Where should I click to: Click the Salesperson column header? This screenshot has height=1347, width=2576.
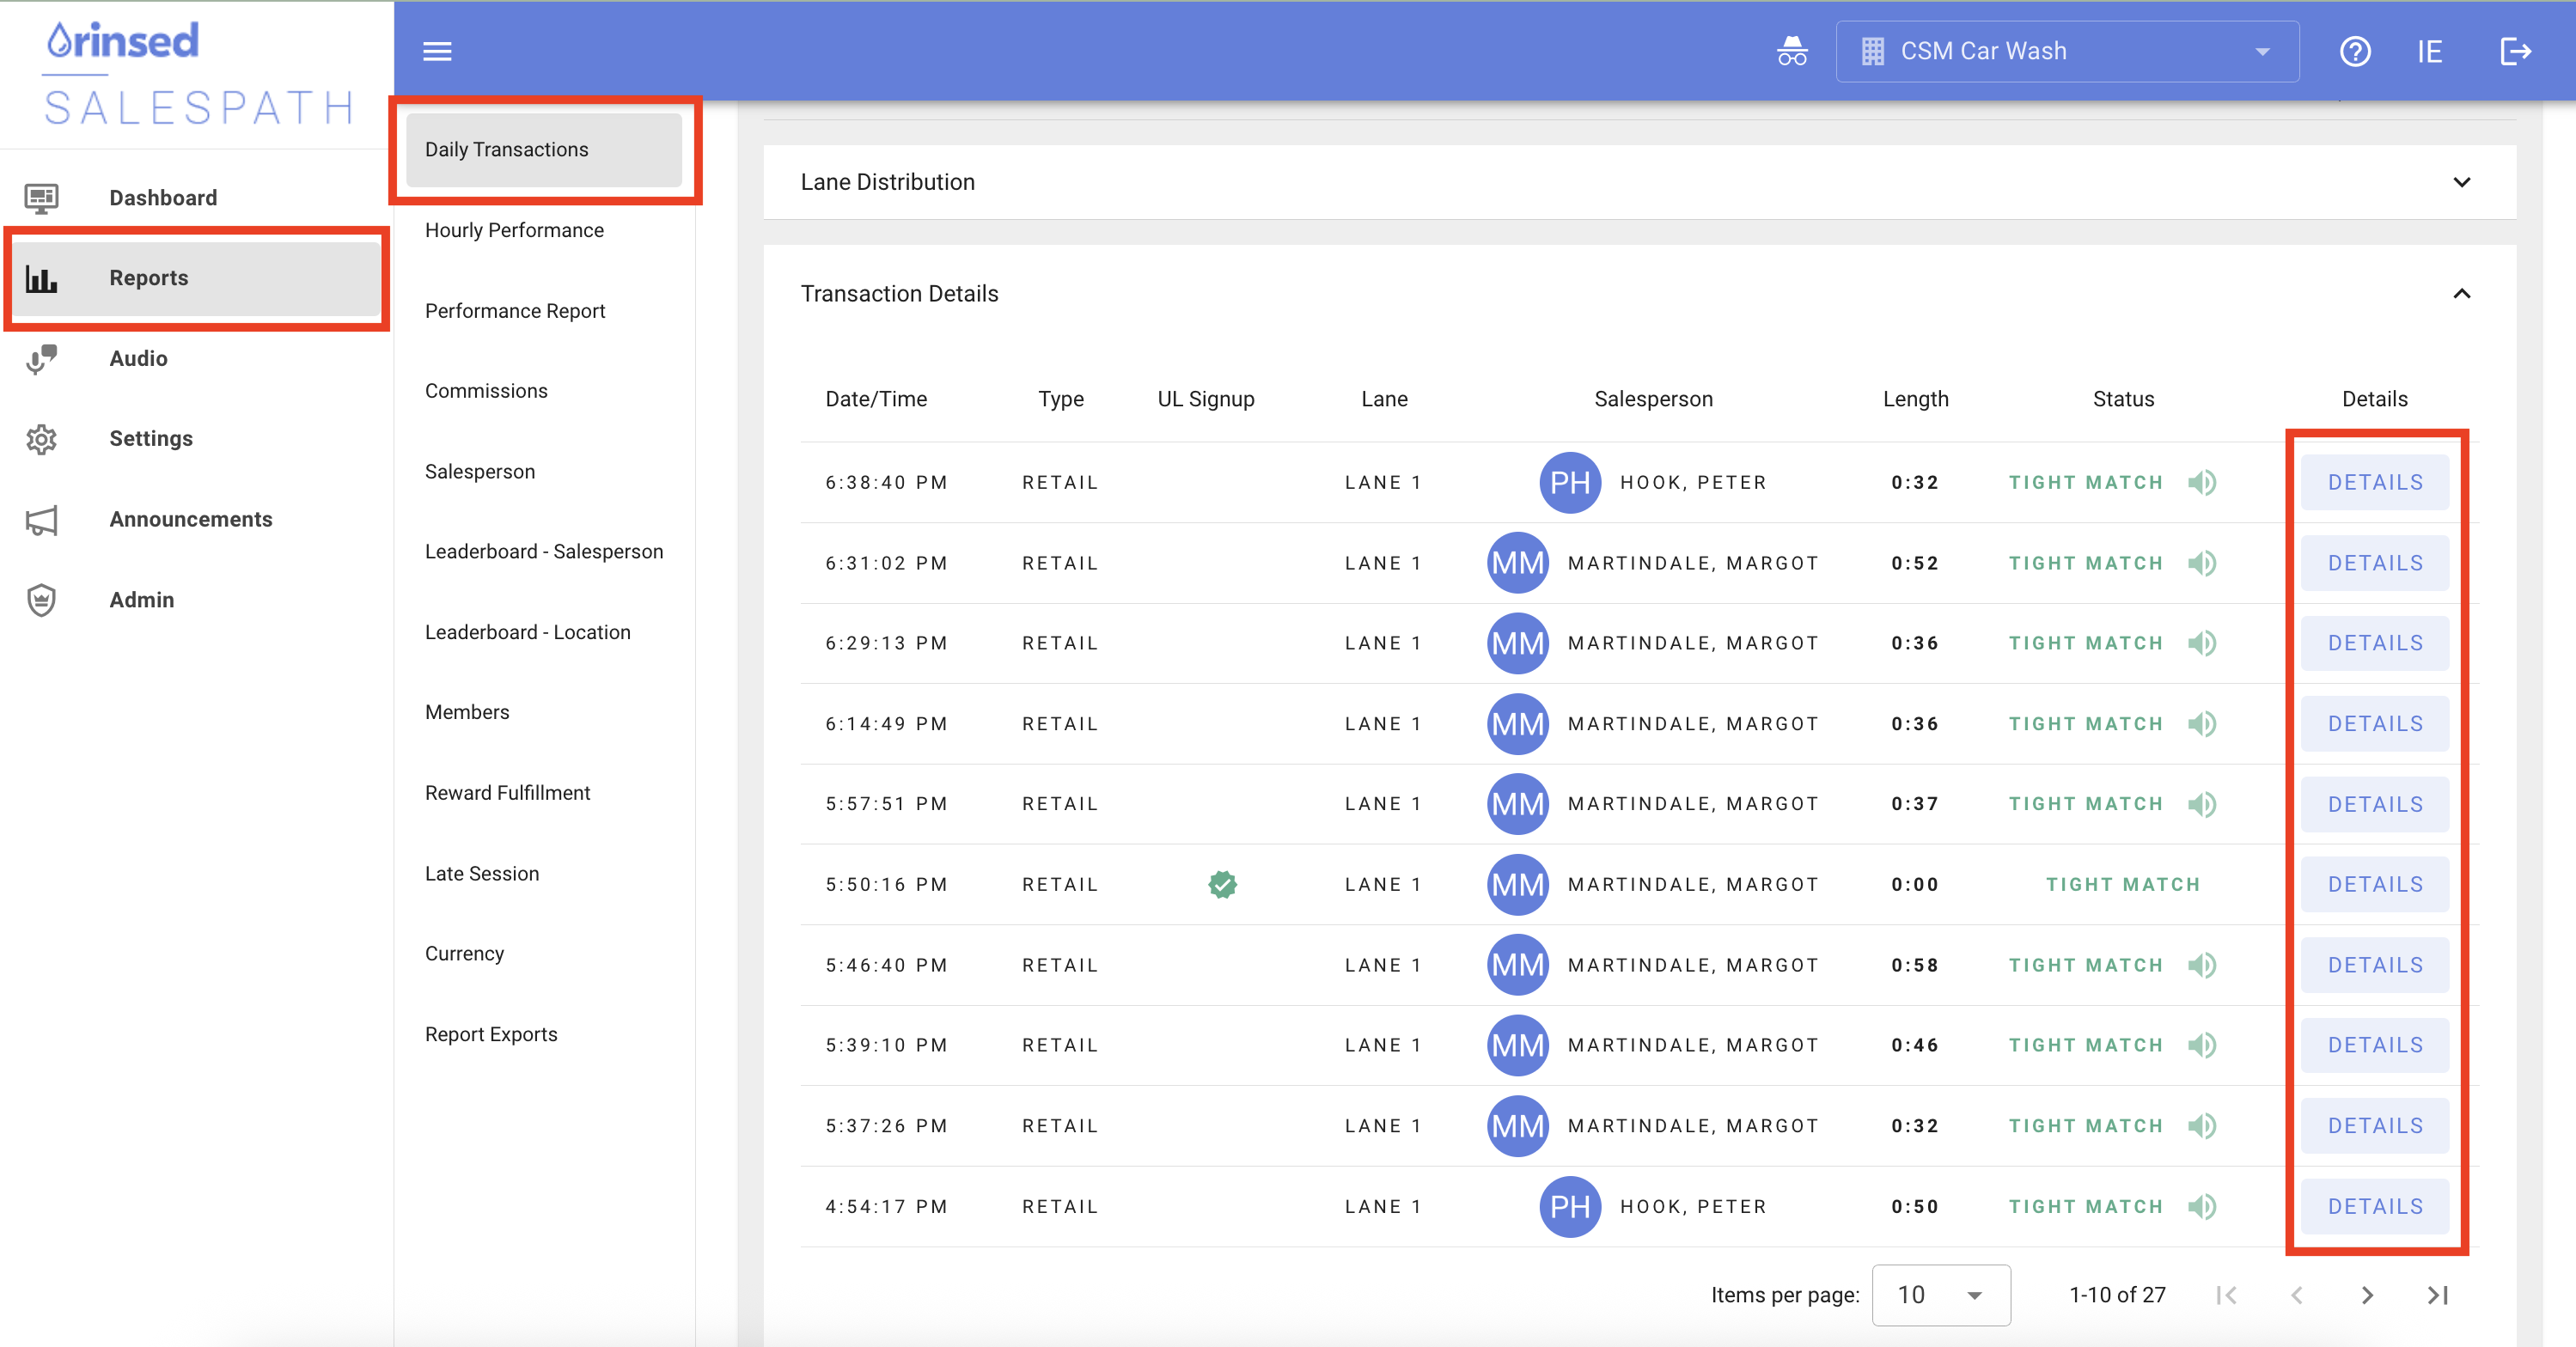click(1653, 399)
